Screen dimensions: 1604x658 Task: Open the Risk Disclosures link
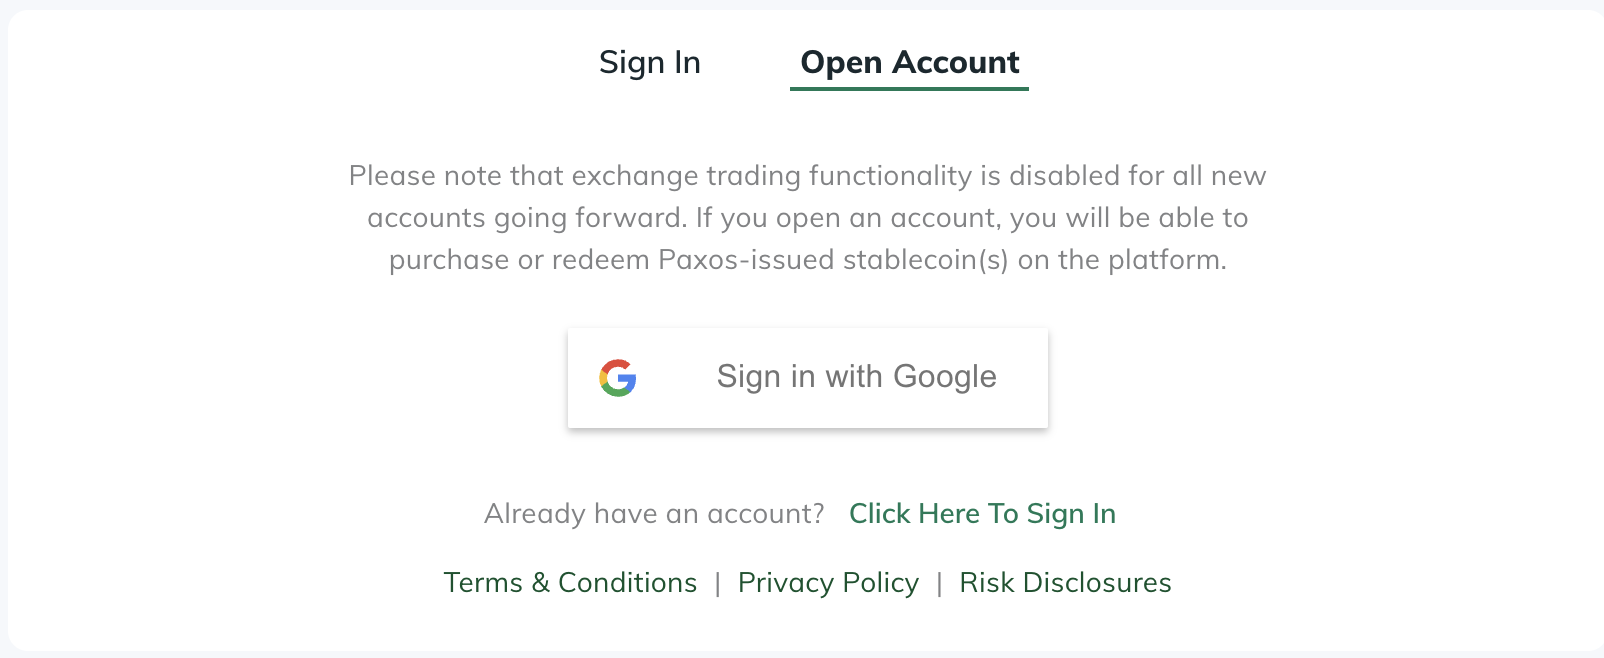click(x=1065, y=583)
